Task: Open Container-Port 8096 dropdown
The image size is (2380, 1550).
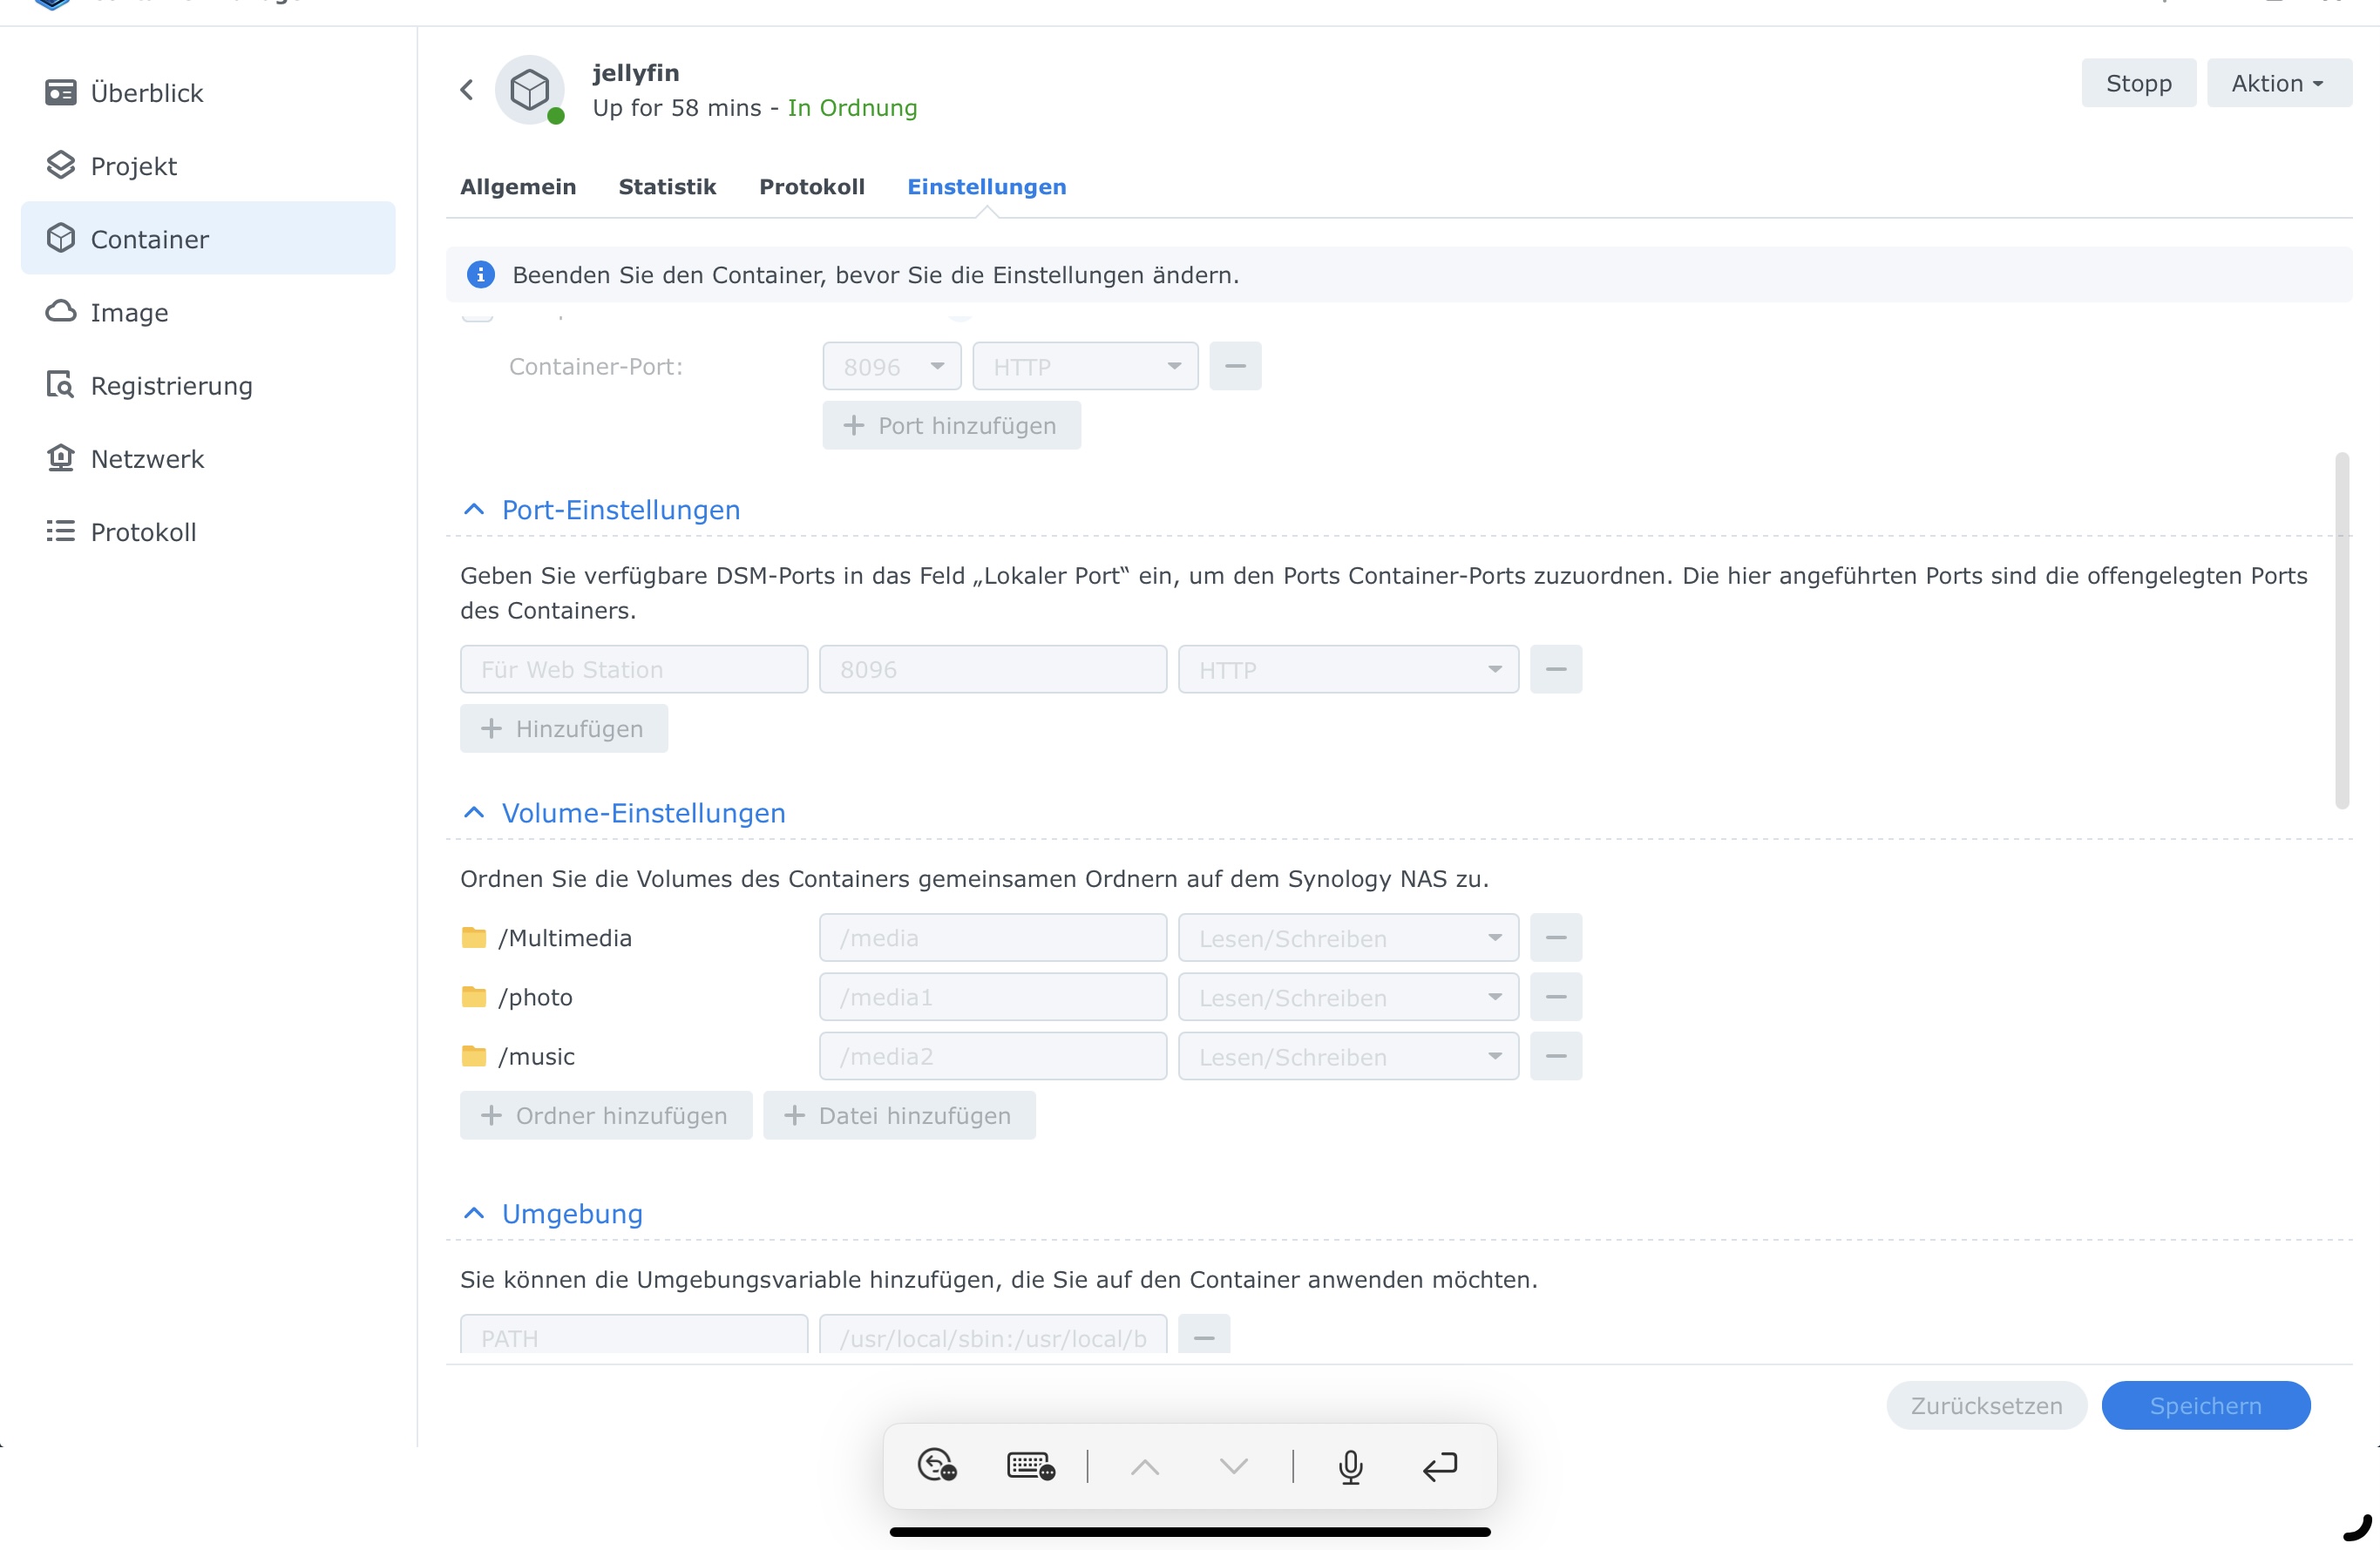Action: point(891,367)
